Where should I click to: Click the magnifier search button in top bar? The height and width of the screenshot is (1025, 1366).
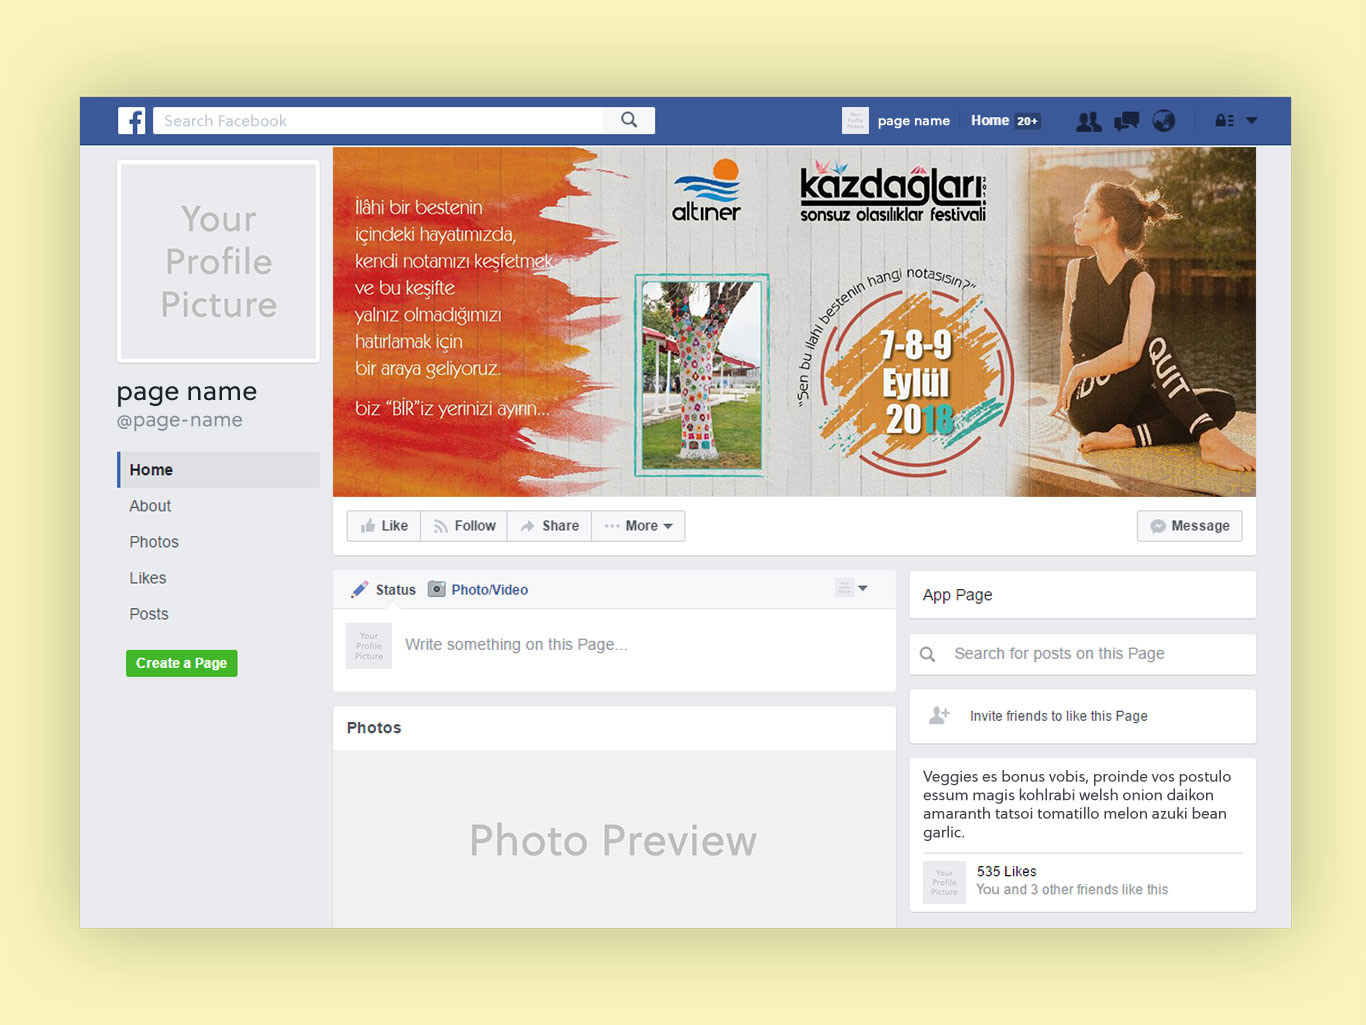pos(629,120)
